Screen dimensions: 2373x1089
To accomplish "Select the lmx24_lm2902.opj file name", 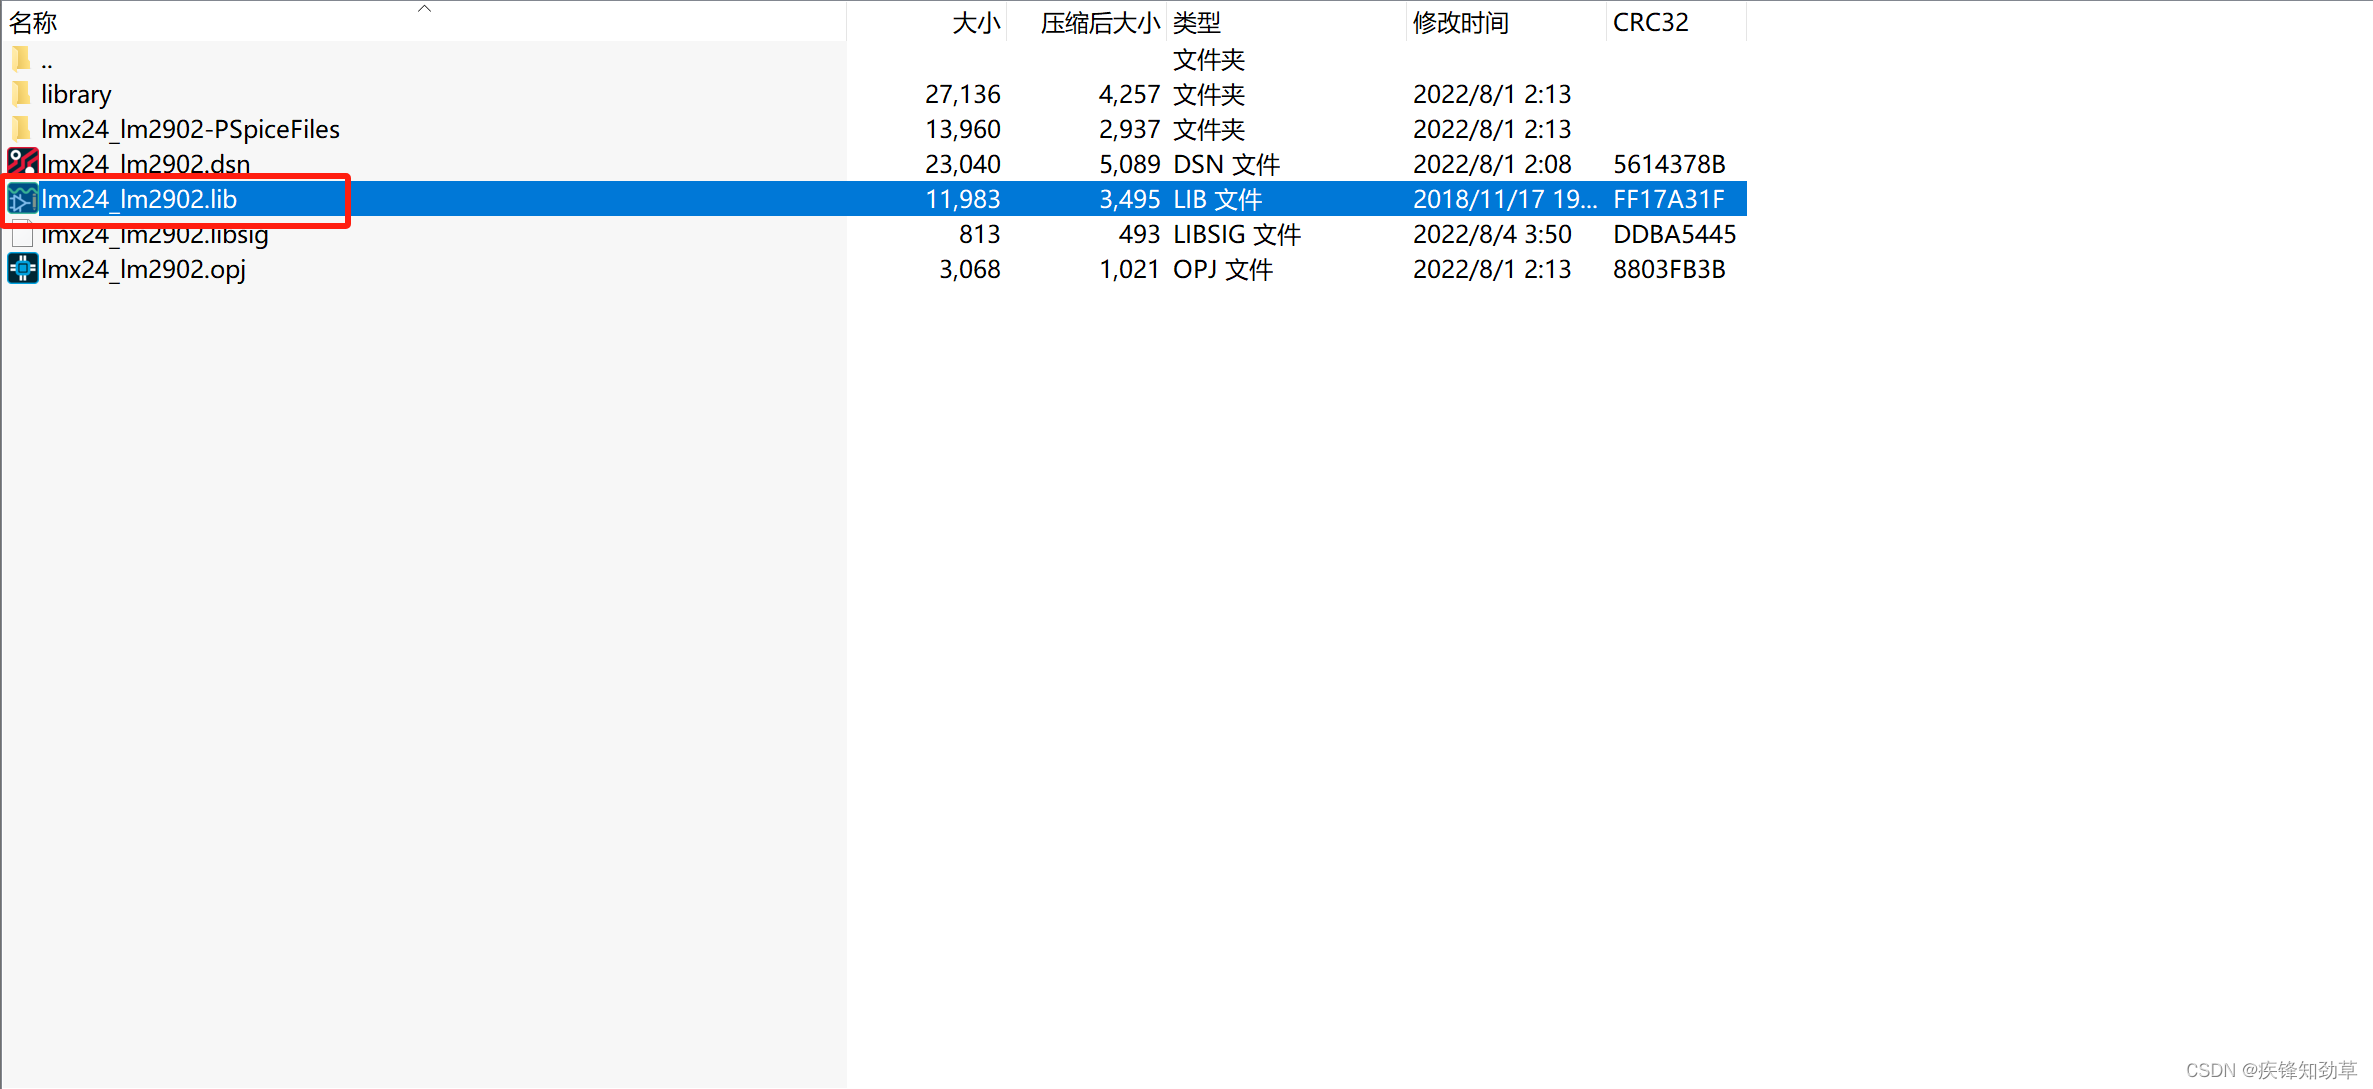I will point(143,269).
